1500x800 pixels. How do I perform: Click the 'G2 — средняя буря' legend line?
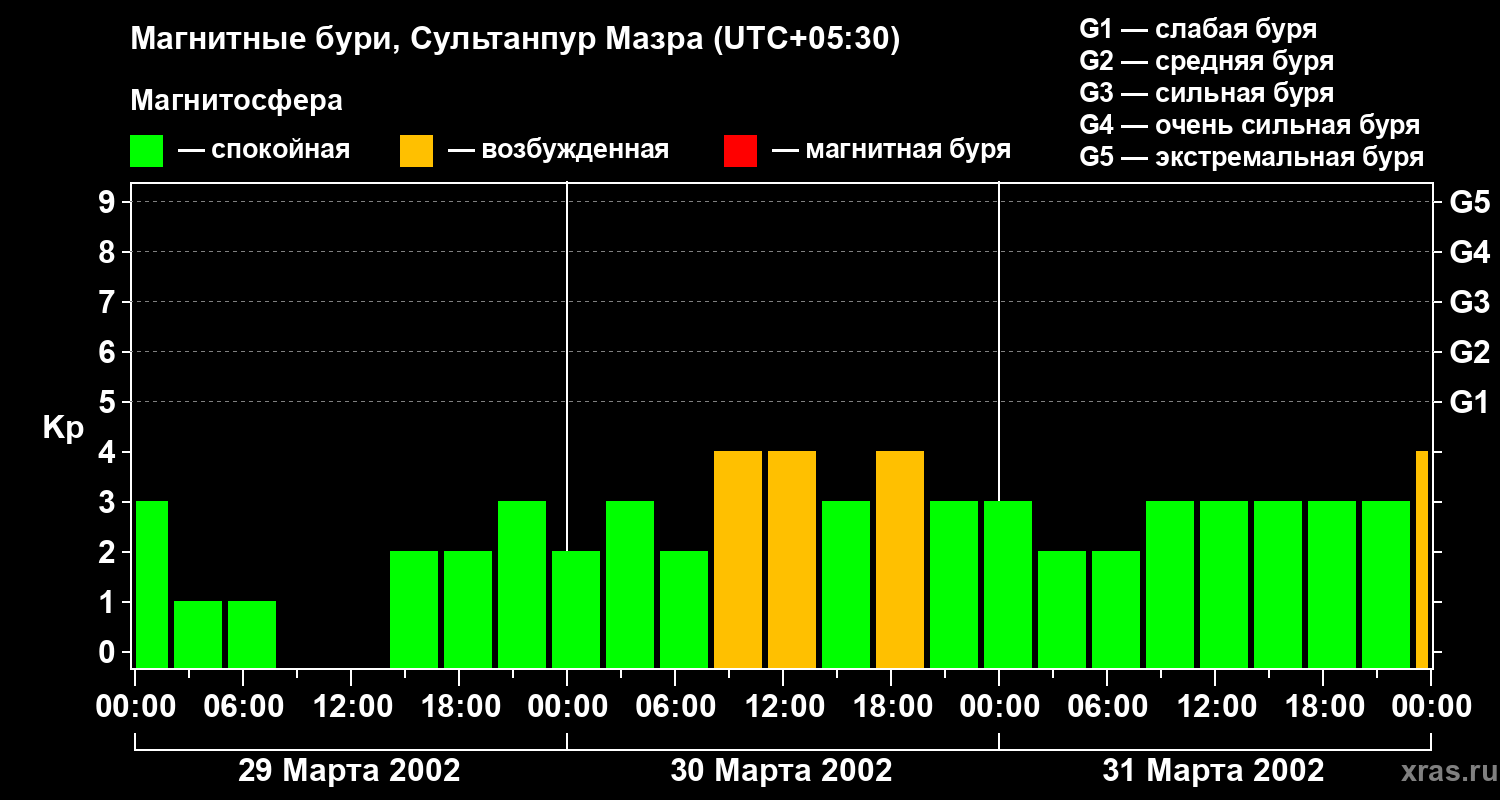(1207, 61)
